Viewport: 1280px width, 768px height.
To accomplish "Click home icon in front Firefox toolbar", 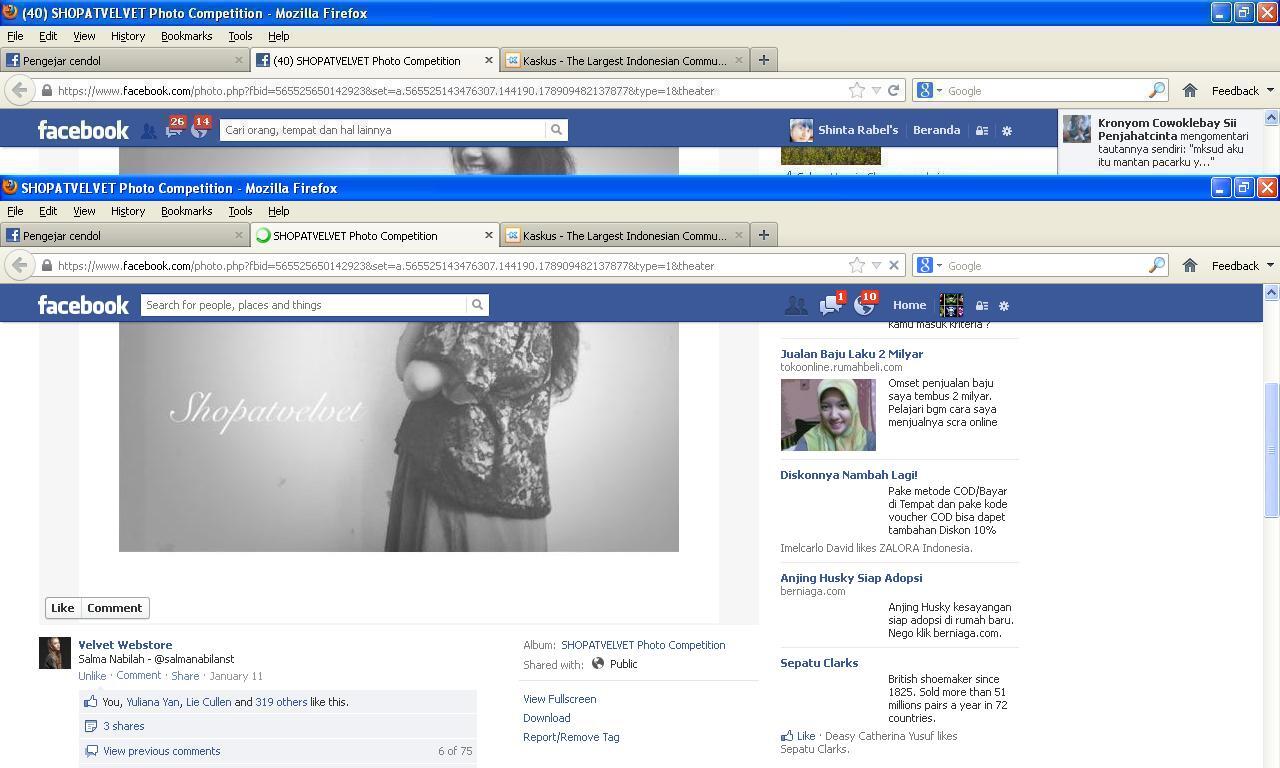I will coord(1190,266).
